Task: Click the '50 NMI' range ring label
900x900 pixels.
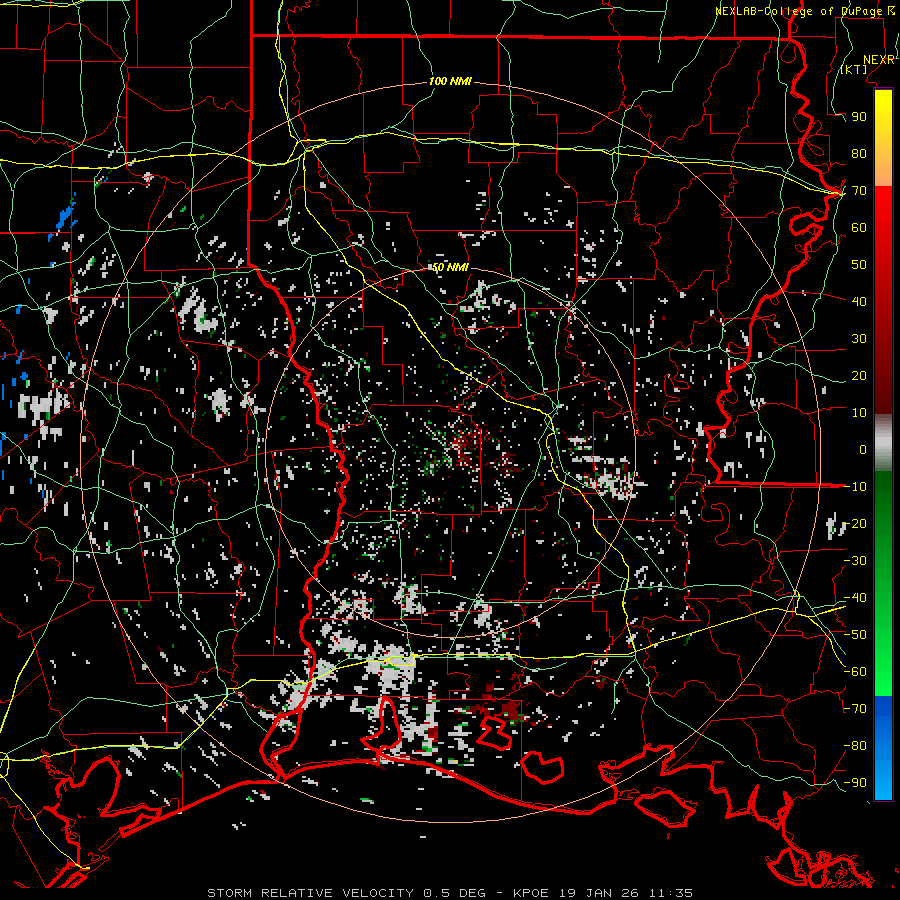Action: coord(450,267)
